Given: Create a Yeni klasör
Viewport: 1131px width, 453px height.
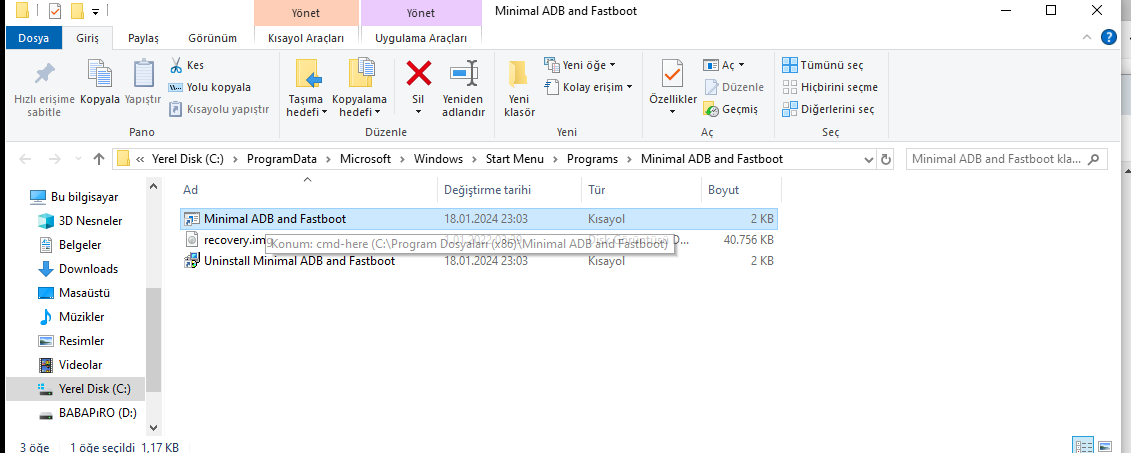Looking at the screenshot, I should (x=519, y=89).
